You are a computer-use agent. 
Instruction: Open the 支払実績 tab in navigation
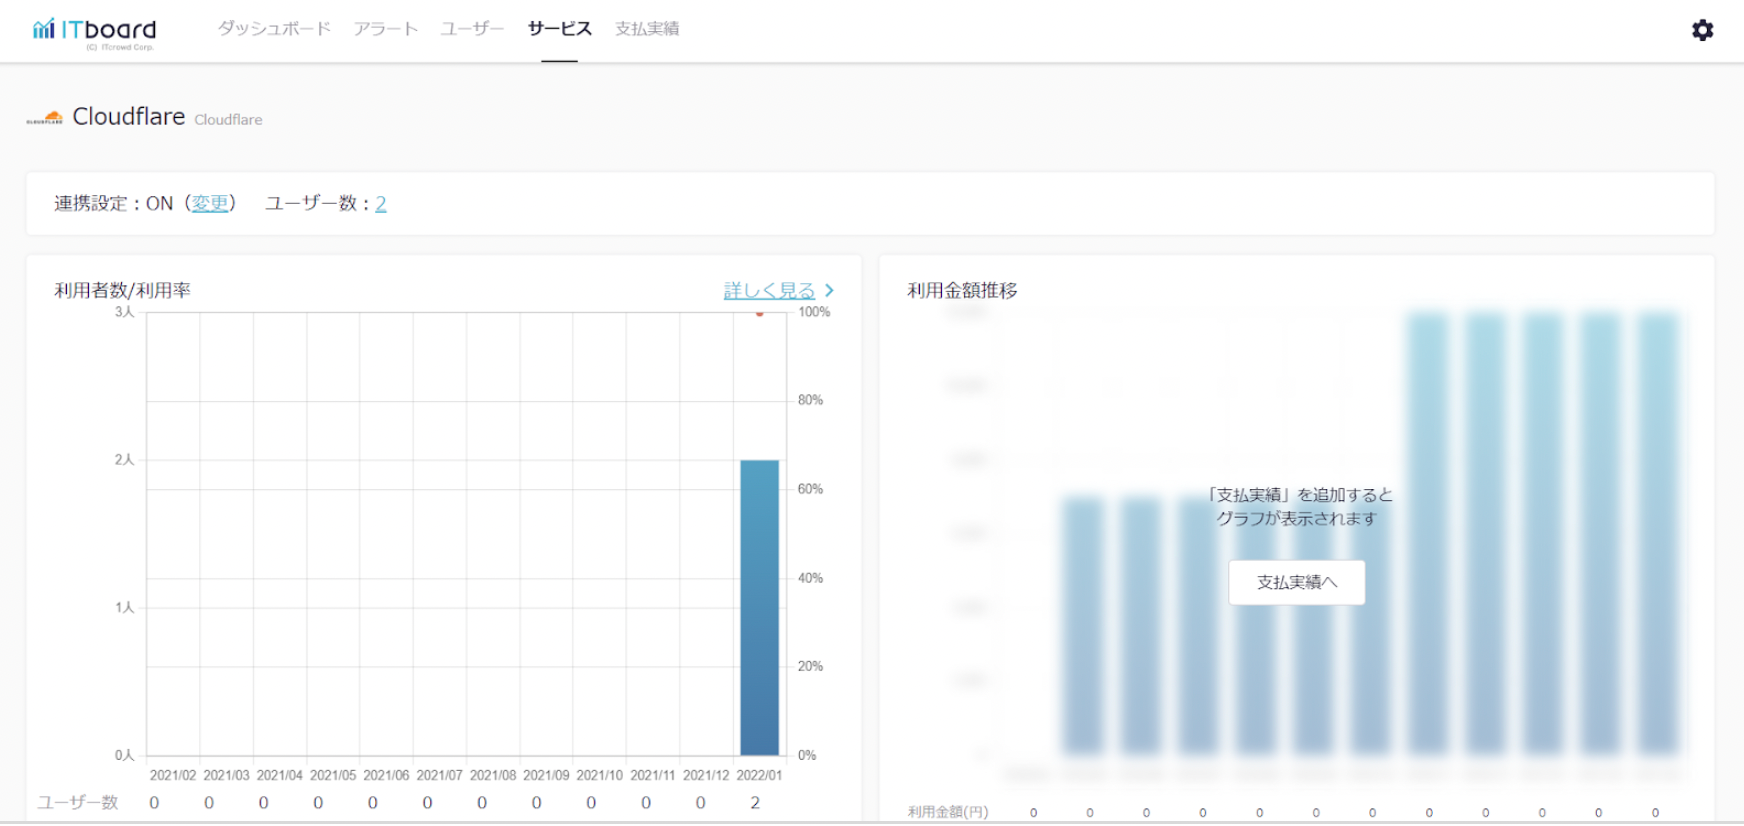click(x=647, y=29)
